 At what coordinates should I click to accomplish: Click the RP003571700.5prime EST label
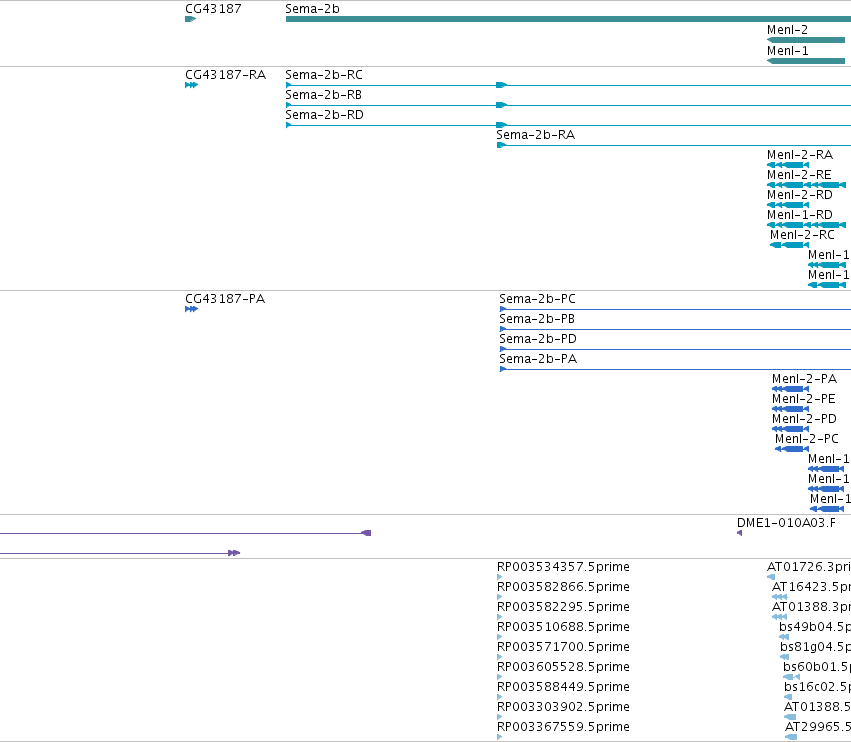click(x=563, y=647)
